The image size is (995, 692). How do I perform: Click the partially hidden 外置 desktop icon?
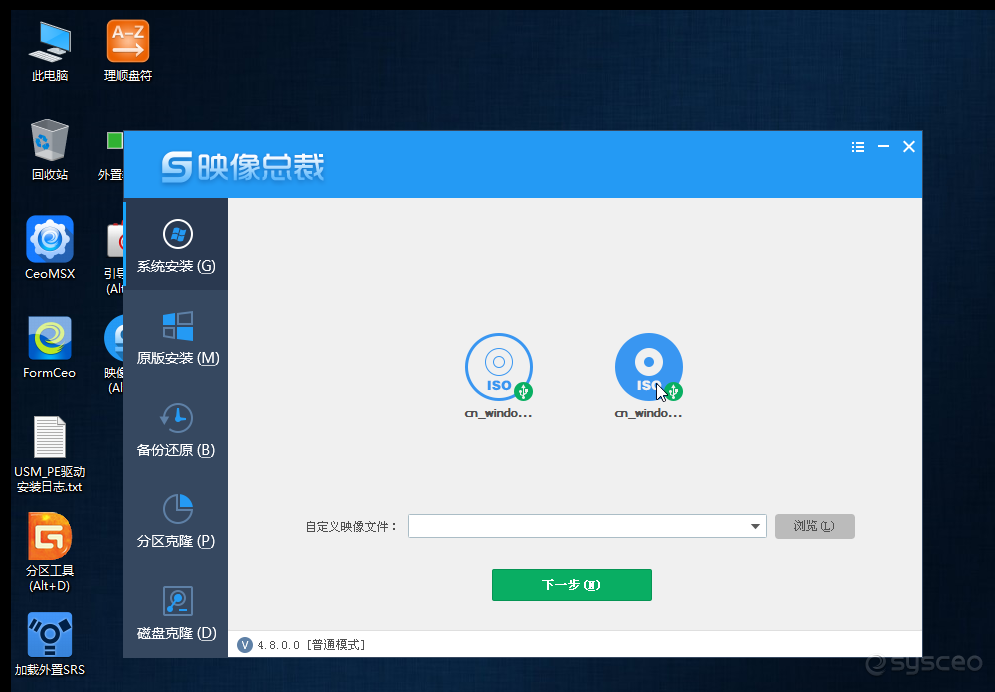[x=113, y=155]
